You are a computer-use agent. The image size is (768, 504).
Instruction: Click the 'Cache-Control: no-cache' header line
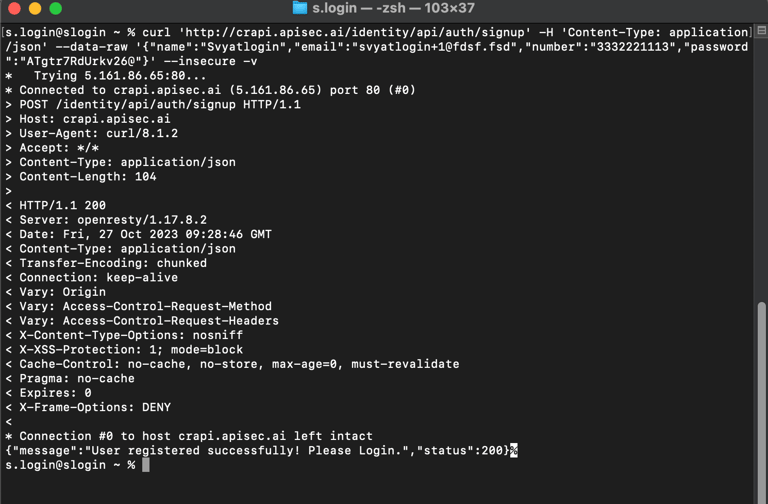coord(239,364)
